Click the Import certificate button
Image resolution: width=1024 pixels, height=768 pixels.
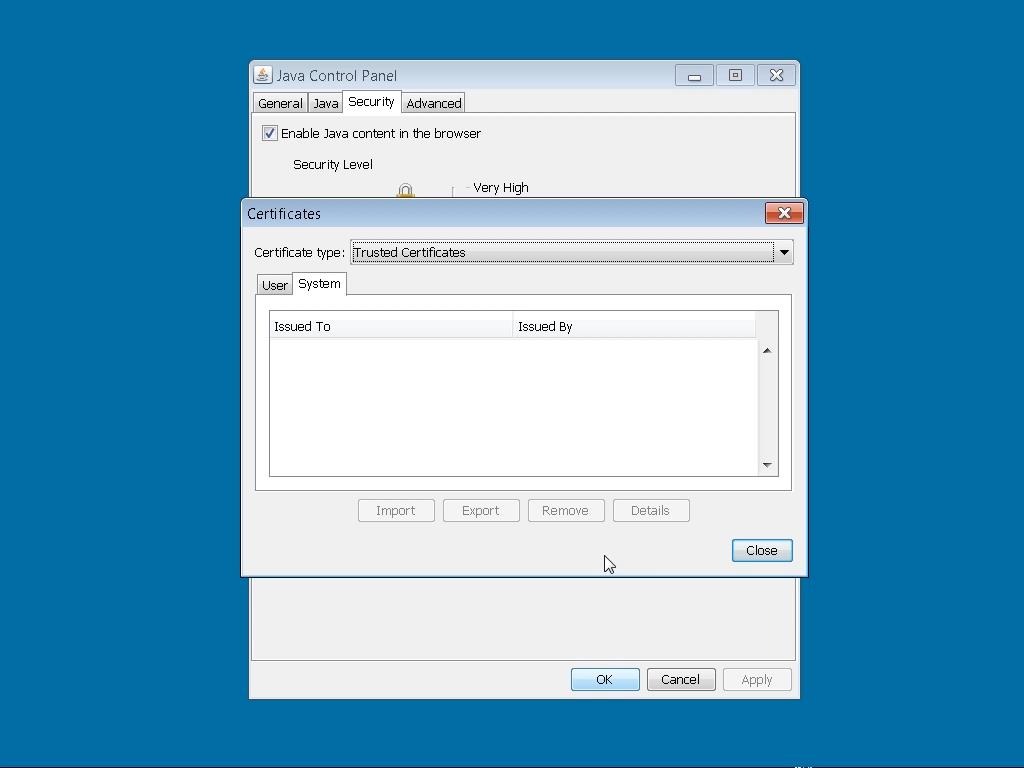click(396, 511)
